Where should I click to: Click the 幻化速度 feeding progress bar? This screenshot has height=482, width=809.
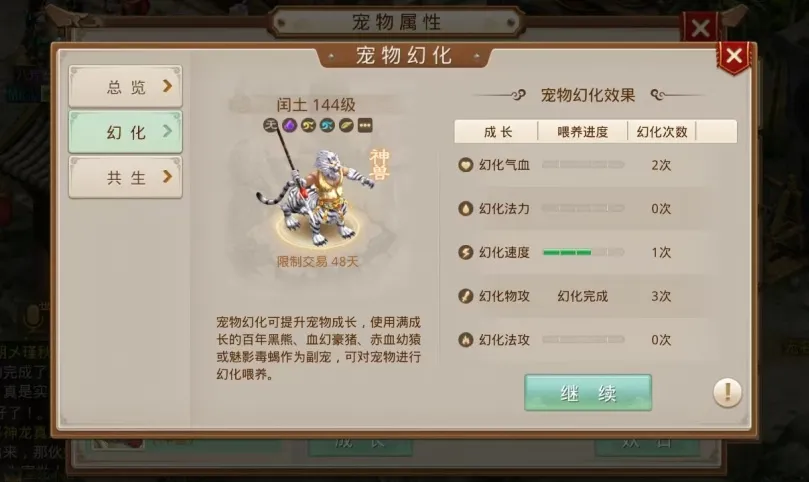pyautogui.click(x=583, y=252)
